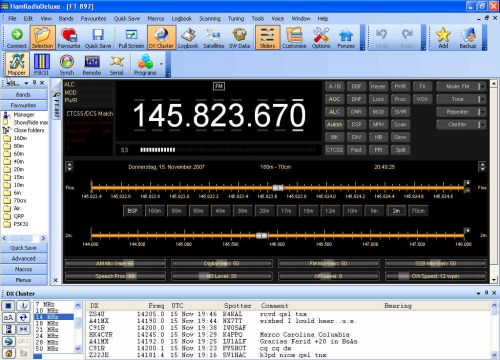The width and height of the screenshot is (500, 360).
Task: Open the Logbook toolbar icon
Action: coord(188,38)
